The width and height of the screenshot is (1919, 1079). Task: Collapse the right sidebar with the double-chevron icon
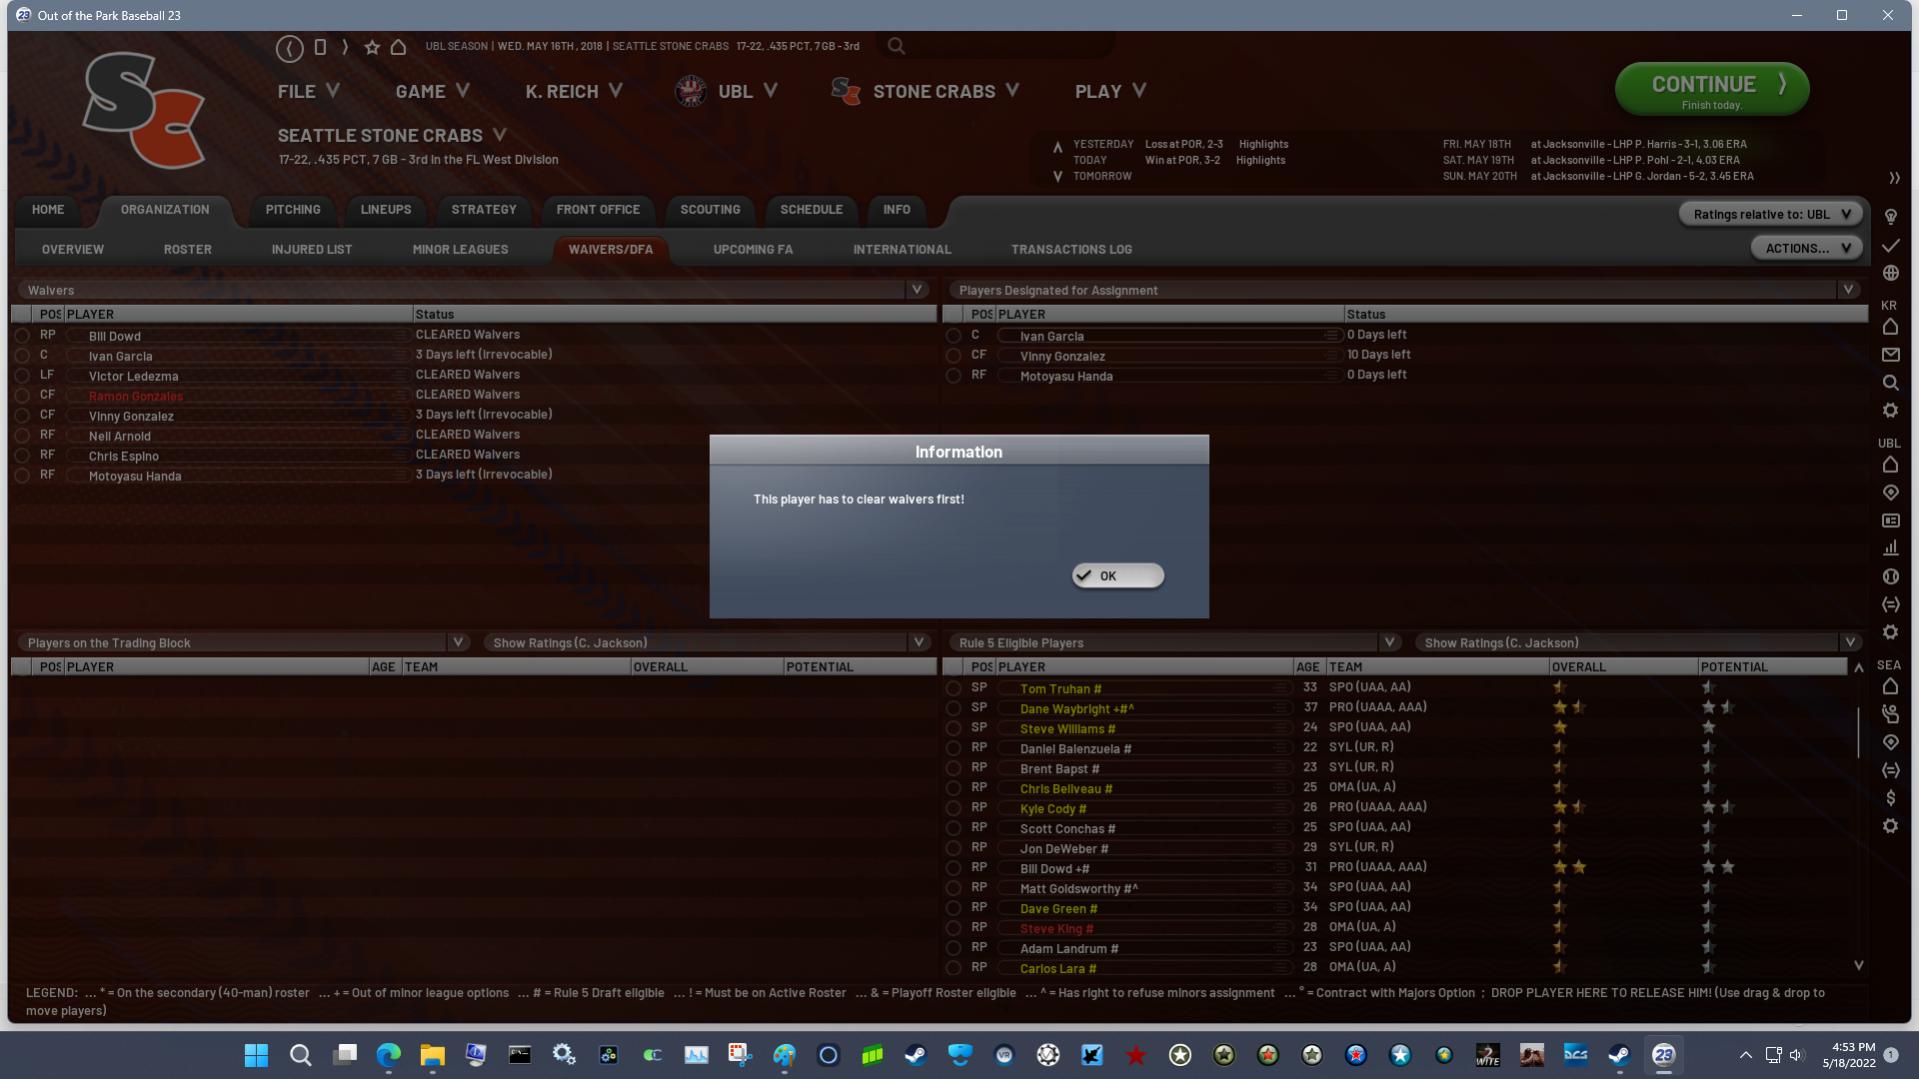pyautogui.click(x=1894, y=178)
